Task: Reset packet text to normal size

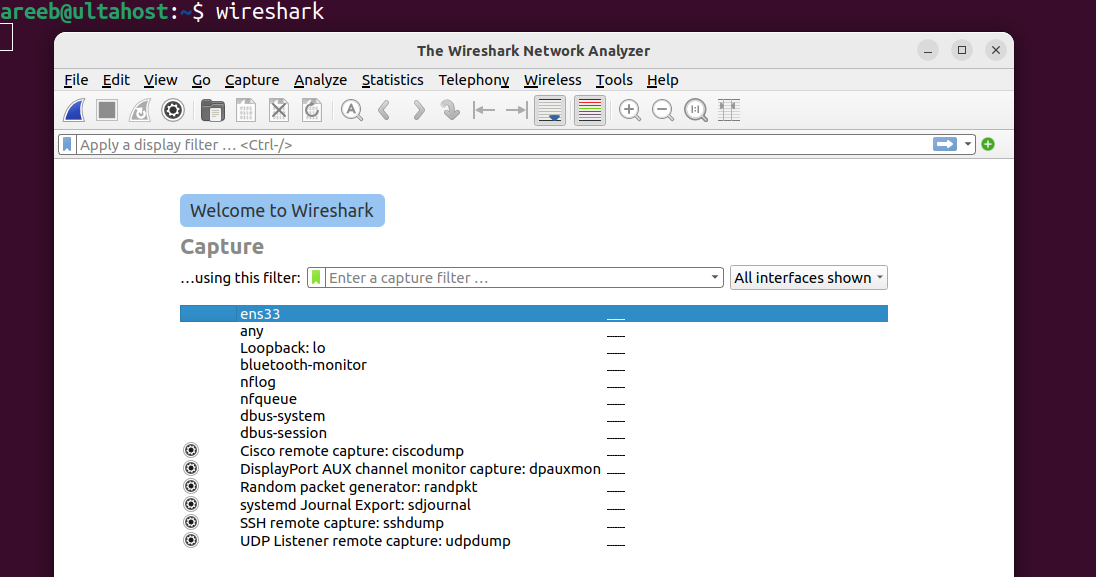Action: 695,111
